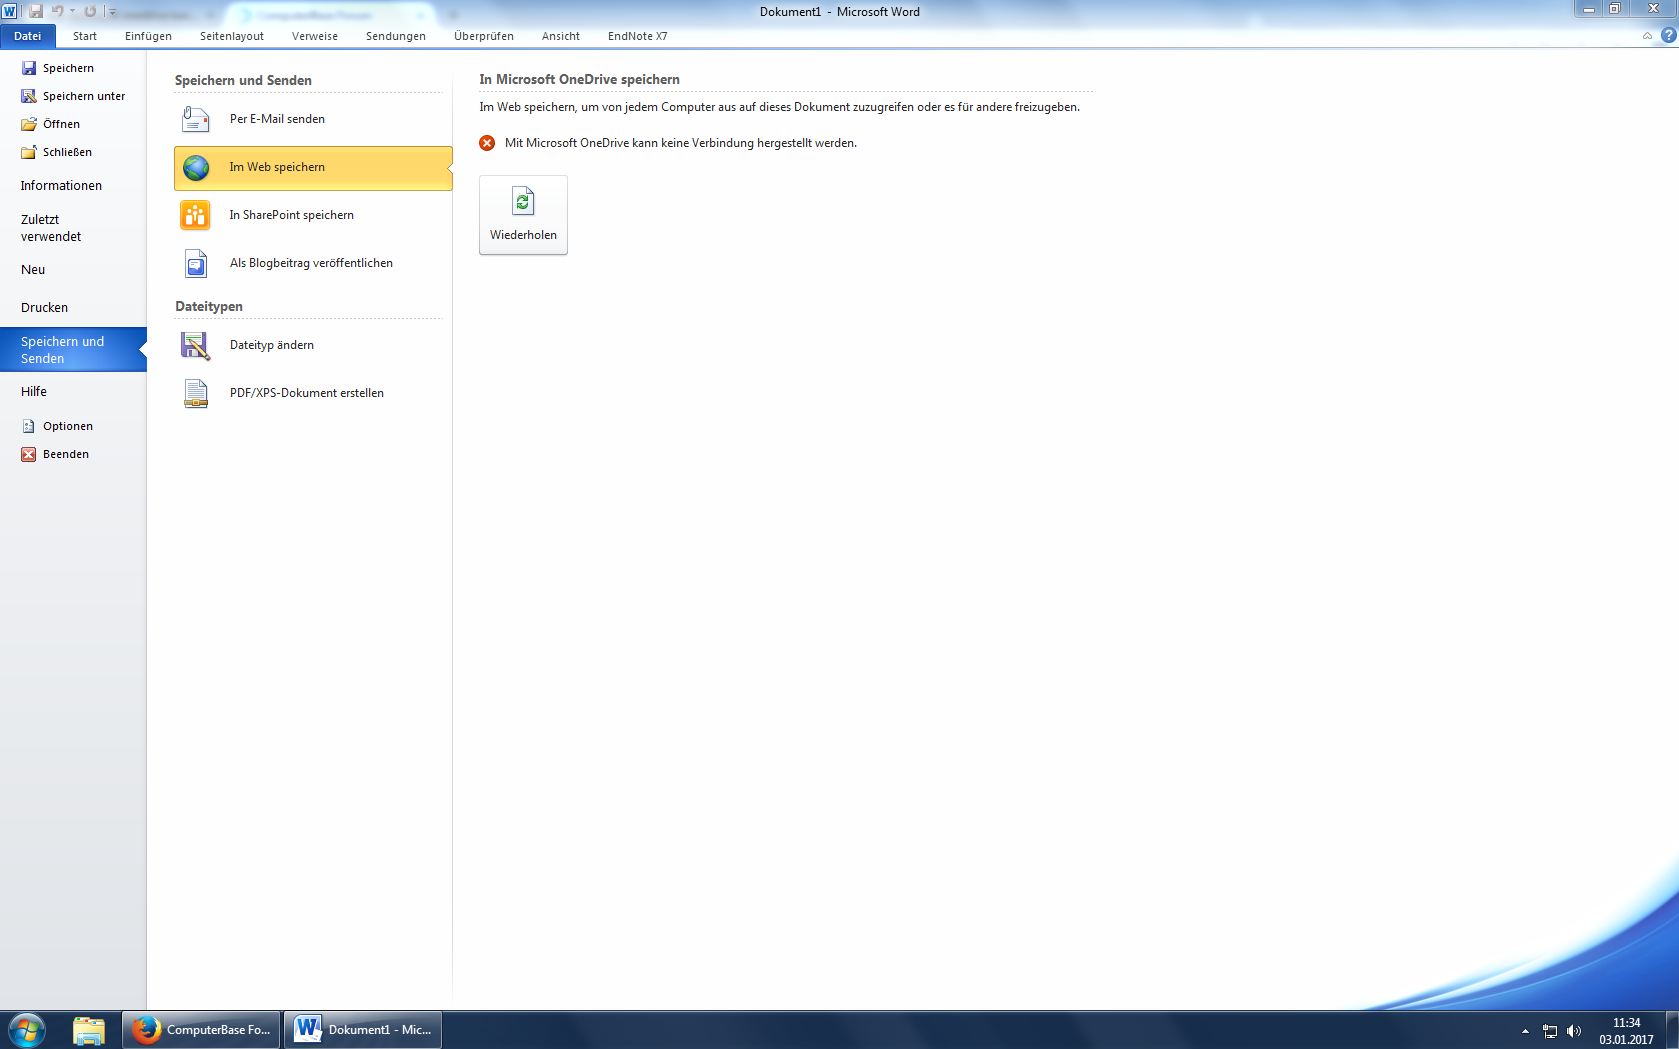The width and height of the screenshot is (1679, 1049).
Task: Click the undo arrow in quick access toolbar
Action: click(x=58, y=11)
